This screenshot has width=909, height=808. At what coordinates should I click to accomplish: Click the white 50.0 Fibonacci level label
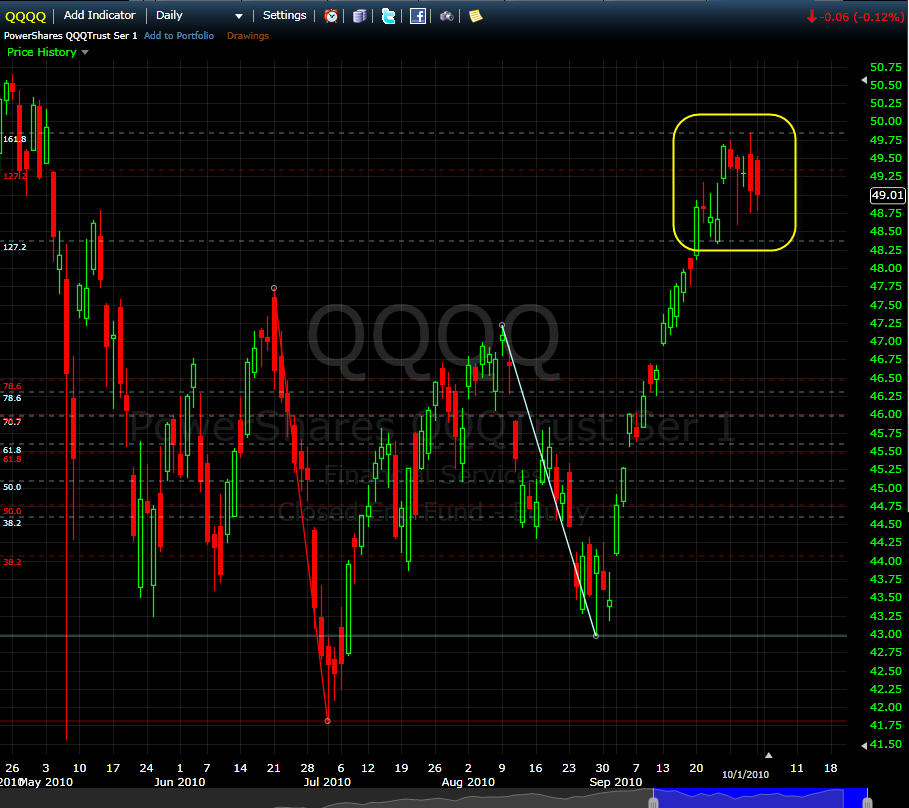12,487
